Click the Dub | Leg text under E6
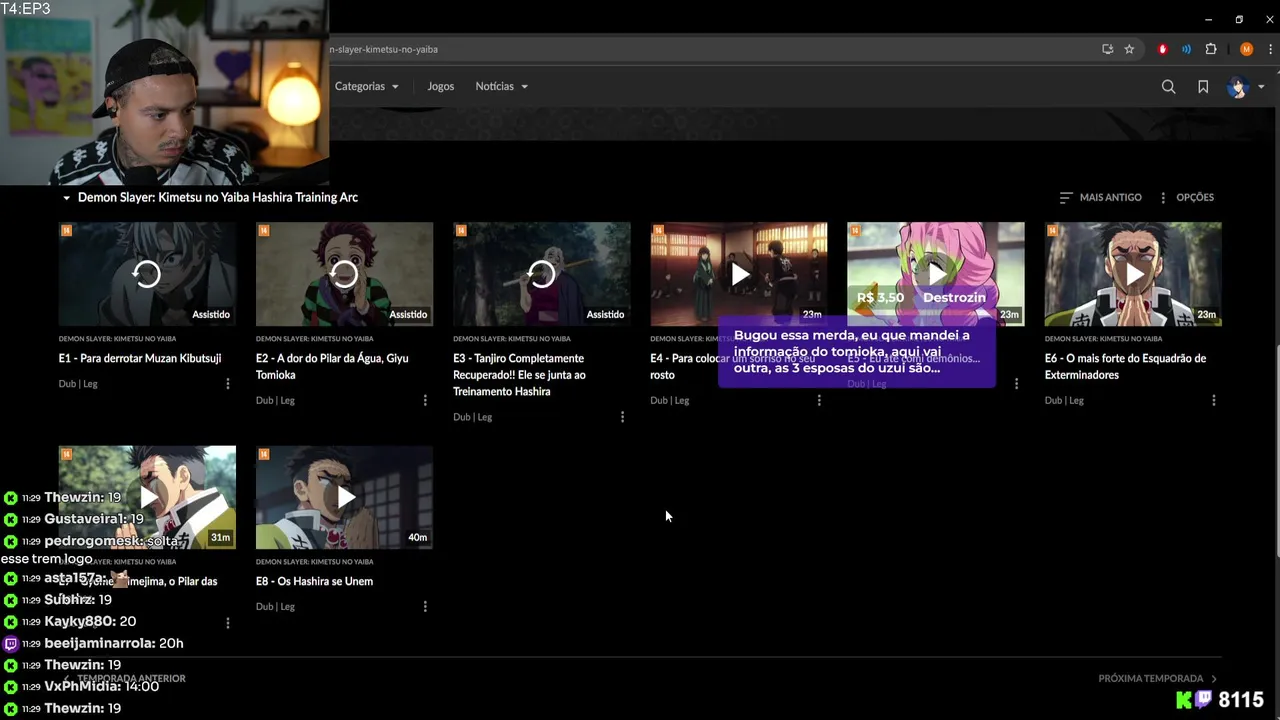This screenshot has width=1280, height=720. click(x=1064, y=401)
